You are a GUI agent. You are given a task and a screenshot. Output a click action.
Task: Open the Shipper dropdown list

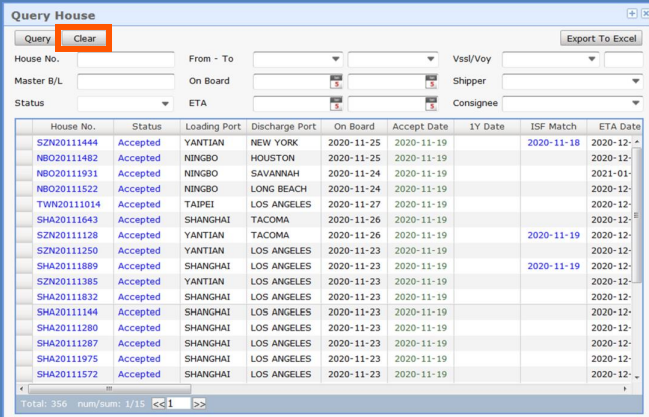635,82
